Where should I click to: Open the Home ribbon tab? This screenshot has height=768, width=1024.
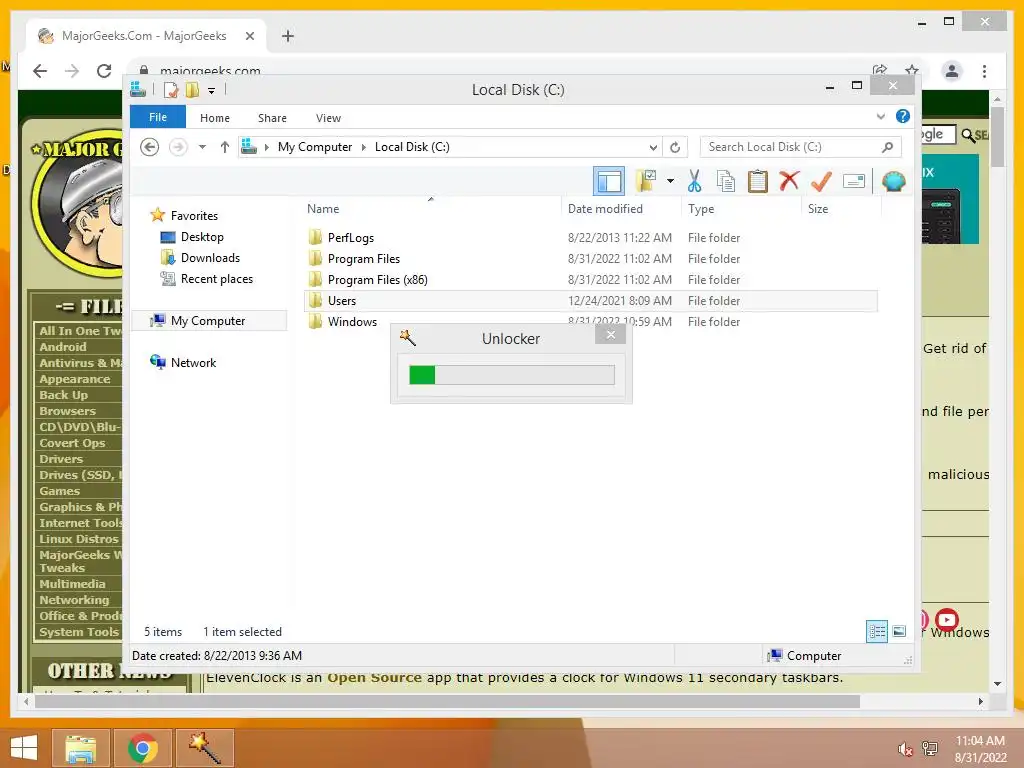215,118
